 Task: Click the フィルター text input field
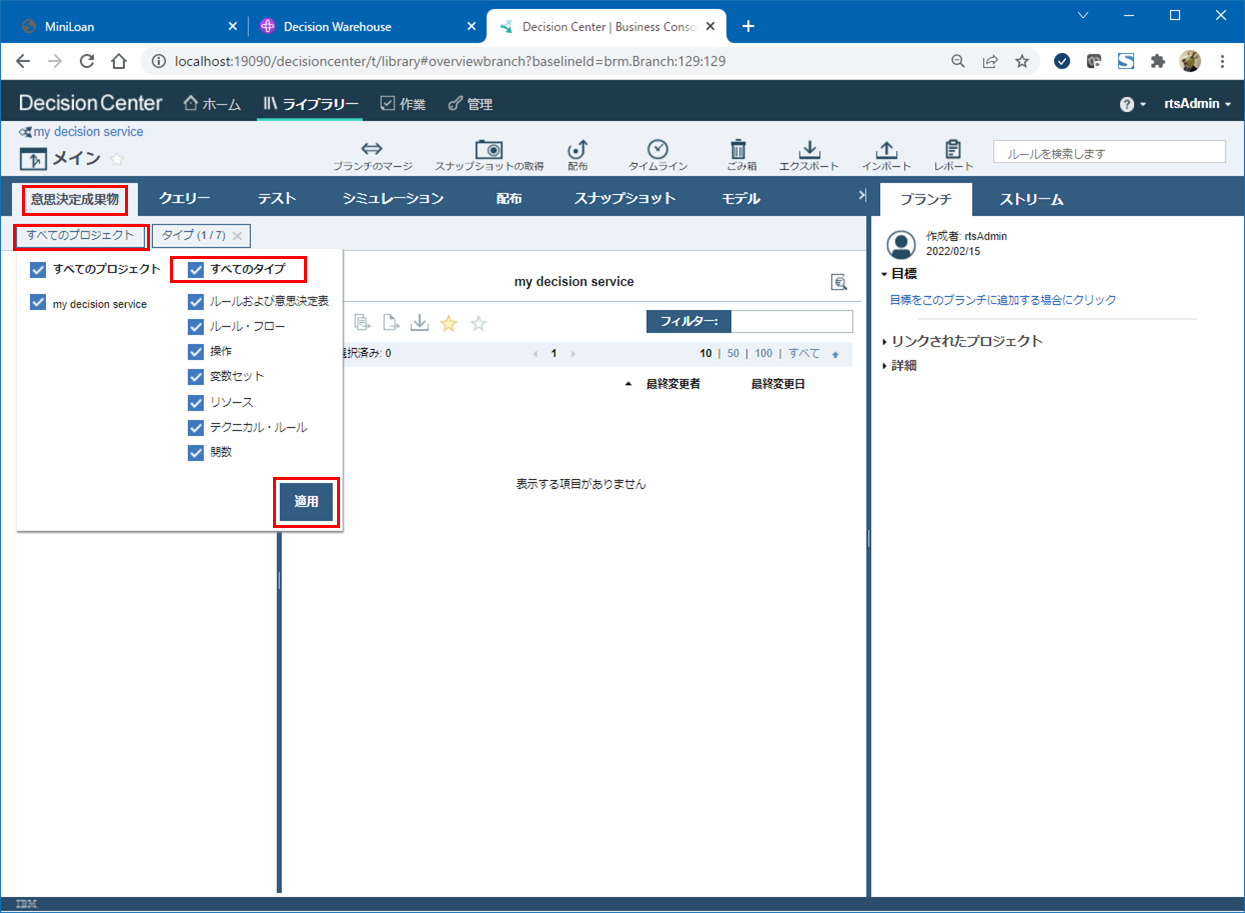792,322
